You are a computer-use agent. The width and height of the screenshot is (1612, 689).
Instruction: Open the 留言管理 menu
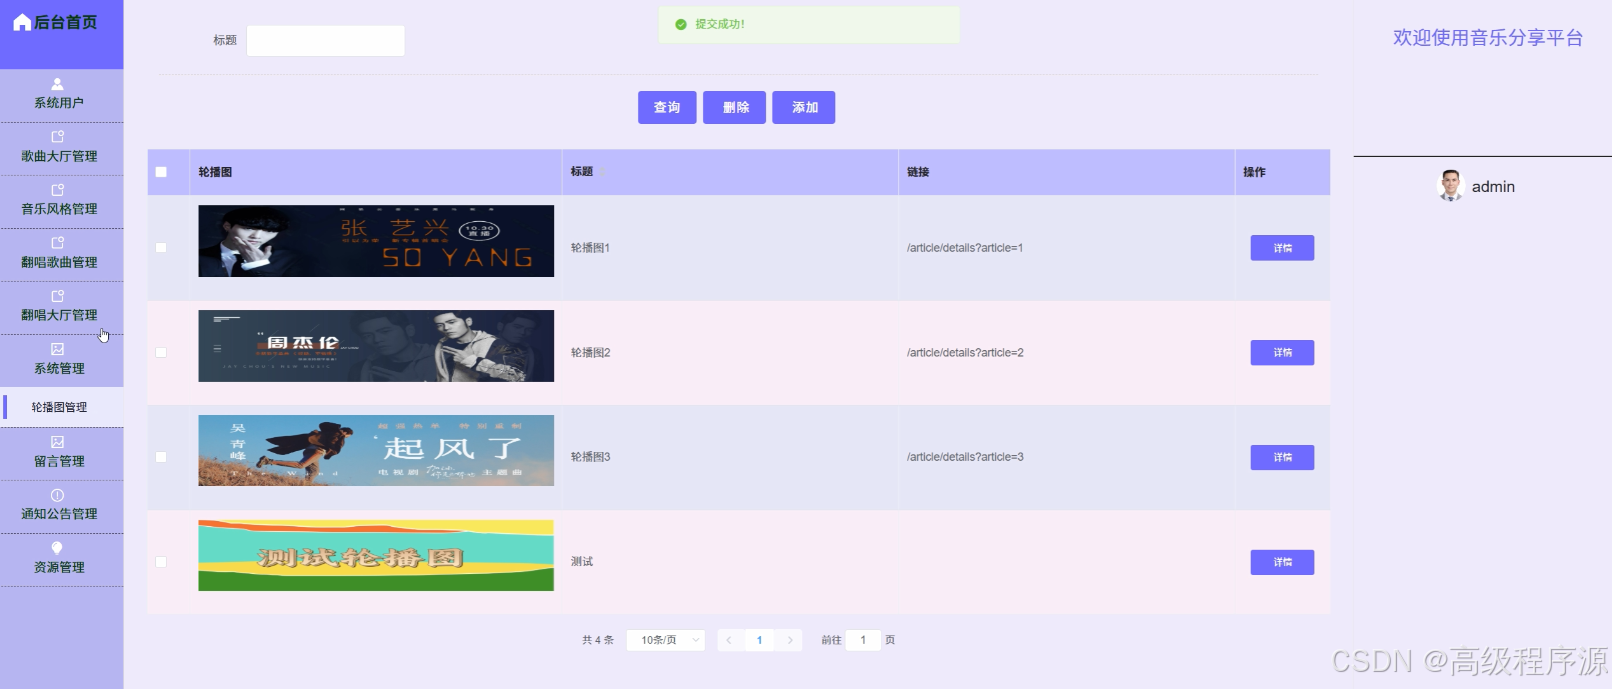[x=61, y=454]
